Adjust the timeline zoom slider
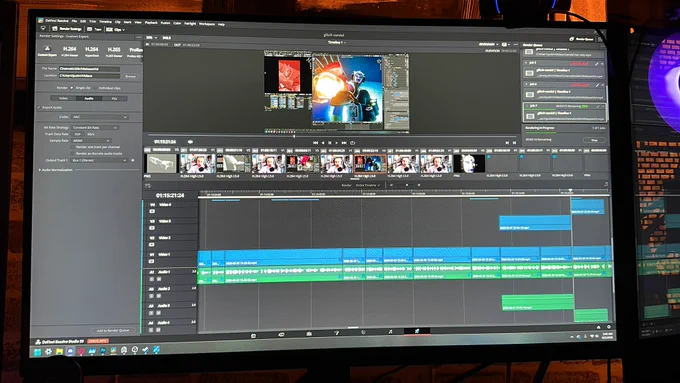 point(406,185)
